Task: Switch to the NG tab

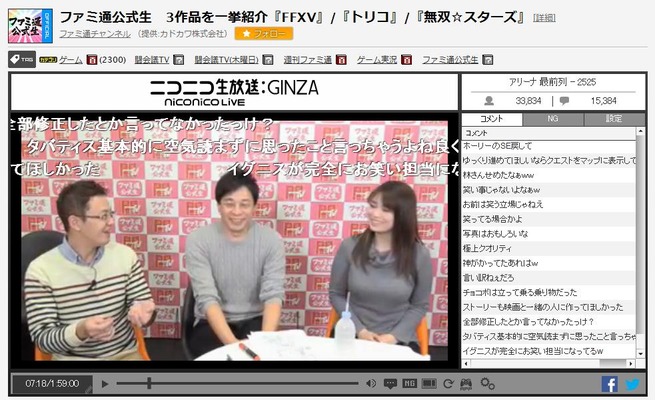Action: (552, 119)
